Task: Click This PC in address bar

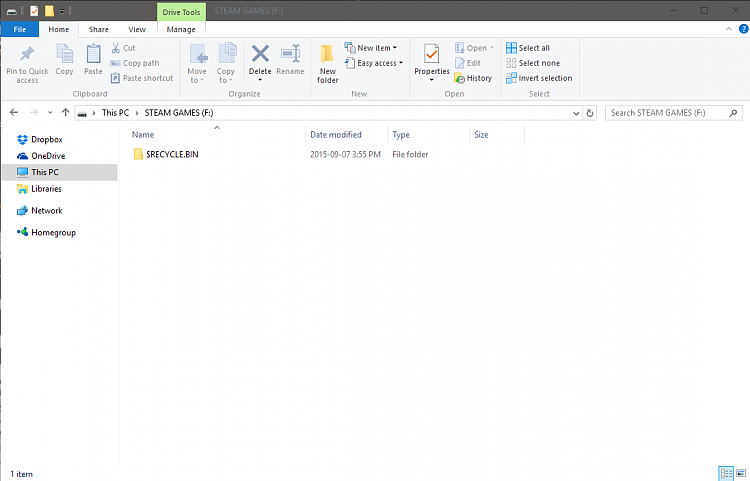Action: pos(115,113)
